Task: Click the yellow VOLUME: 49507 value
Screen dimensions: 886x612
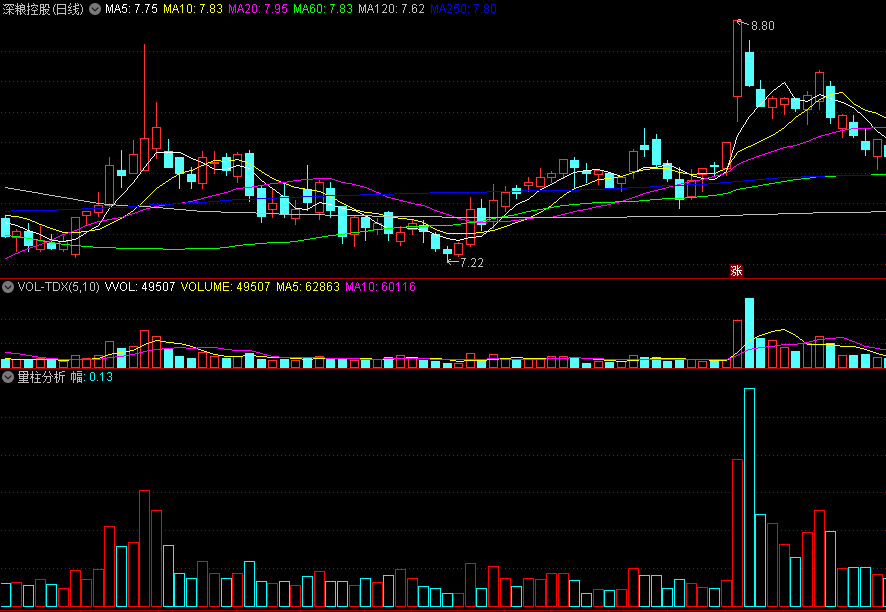Action: pyautogui.click(x=225, y=287)
